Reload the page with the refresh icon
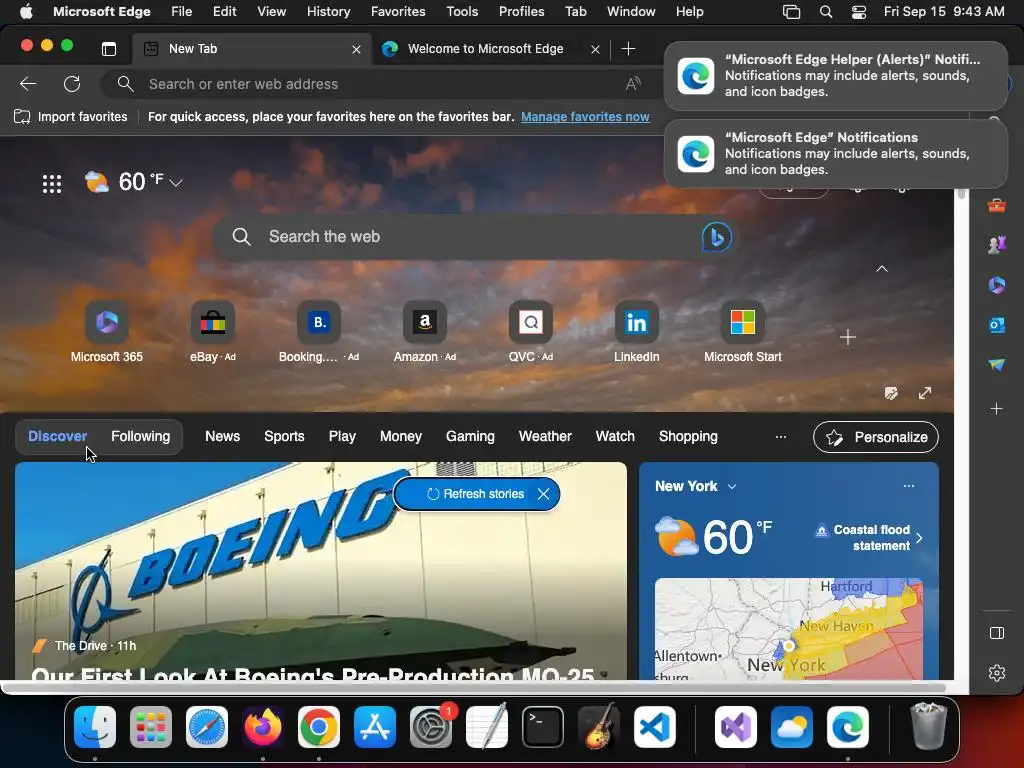The height and width of the screenshot is (768, 1024). pos(72,84)
